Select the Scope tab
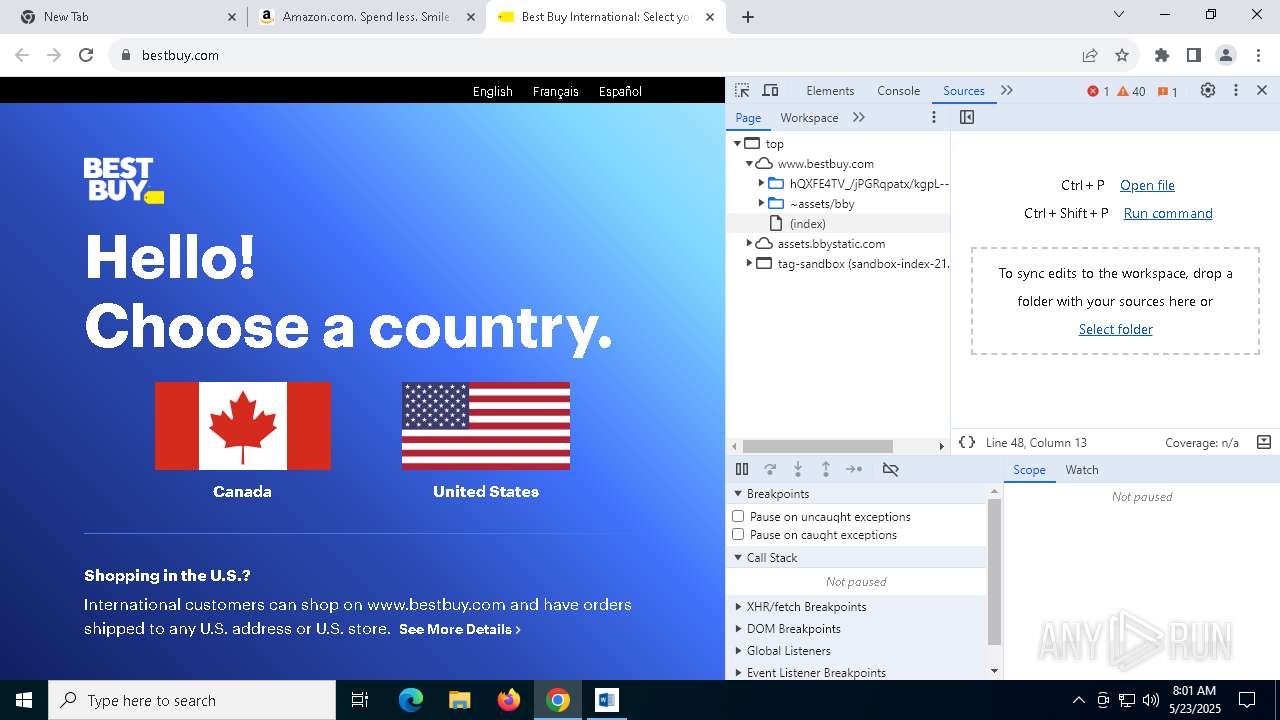 coord(1029,469)
